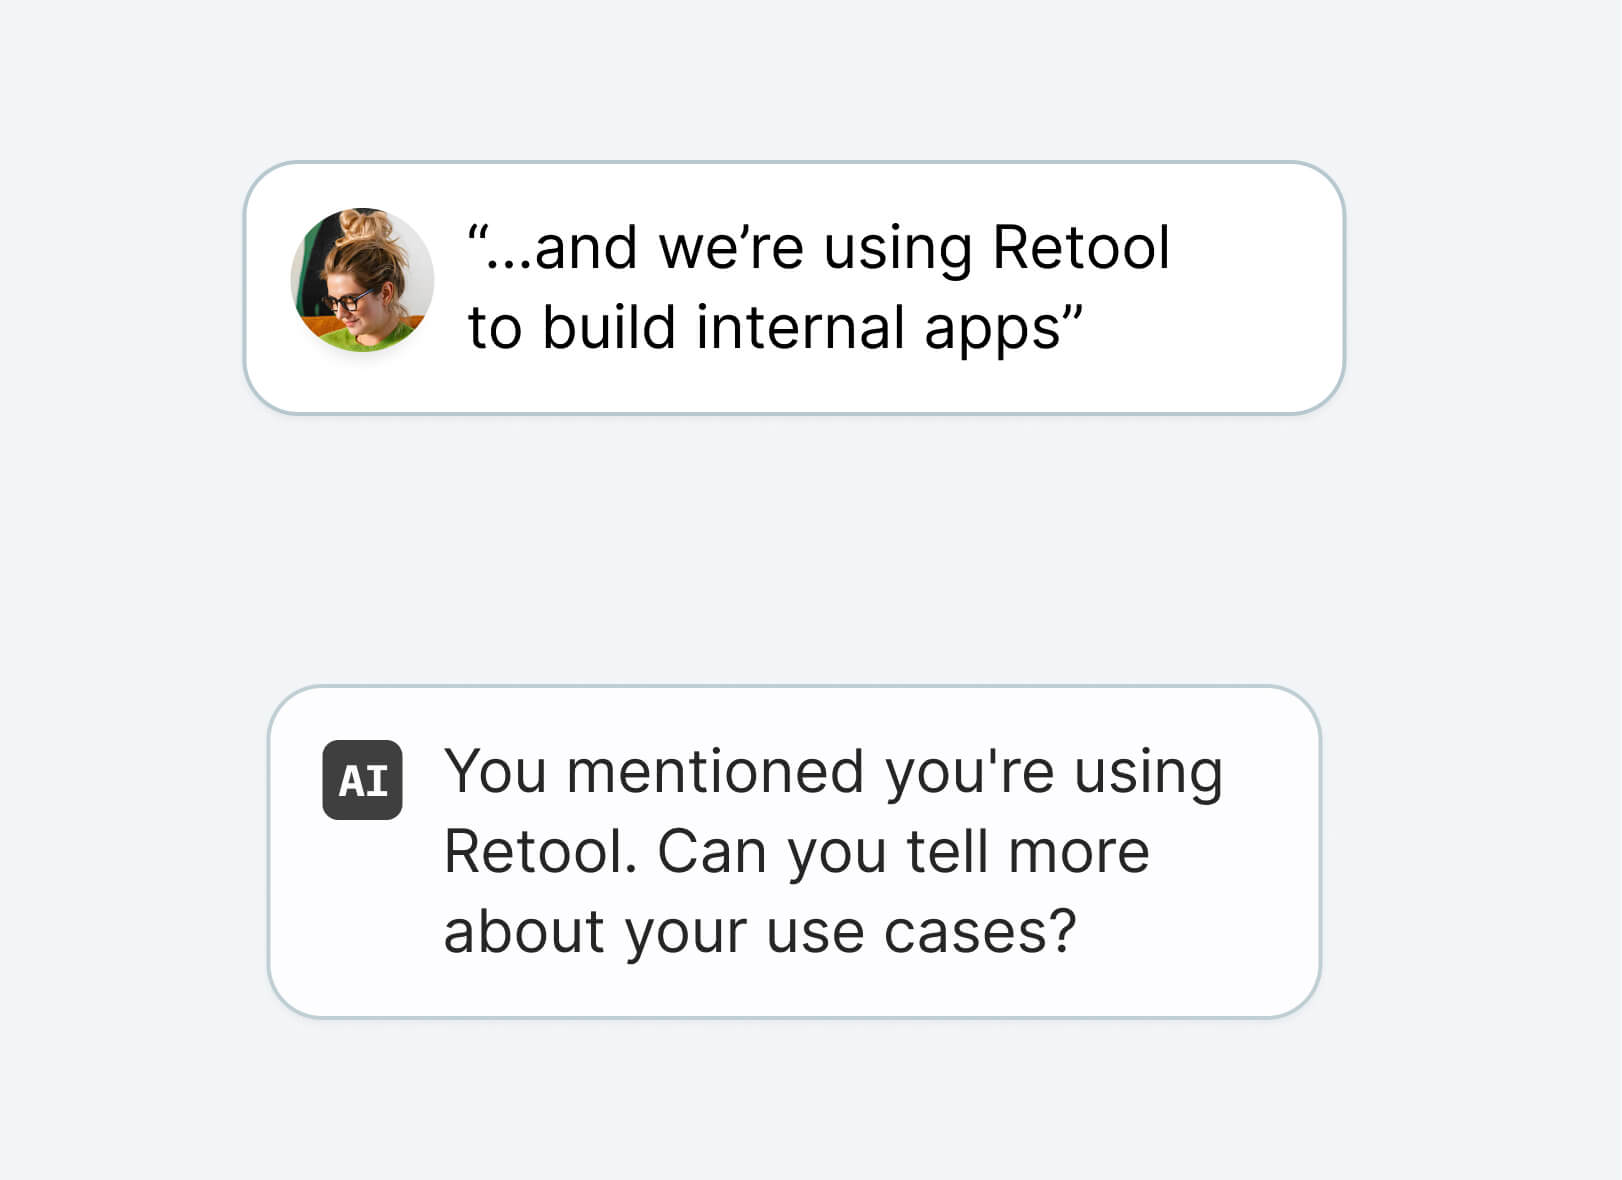Viewport: 1622px width, 1180px height.
Task: Click the word "Retool" in the quote bubble
Action: tap(1080, 248)
